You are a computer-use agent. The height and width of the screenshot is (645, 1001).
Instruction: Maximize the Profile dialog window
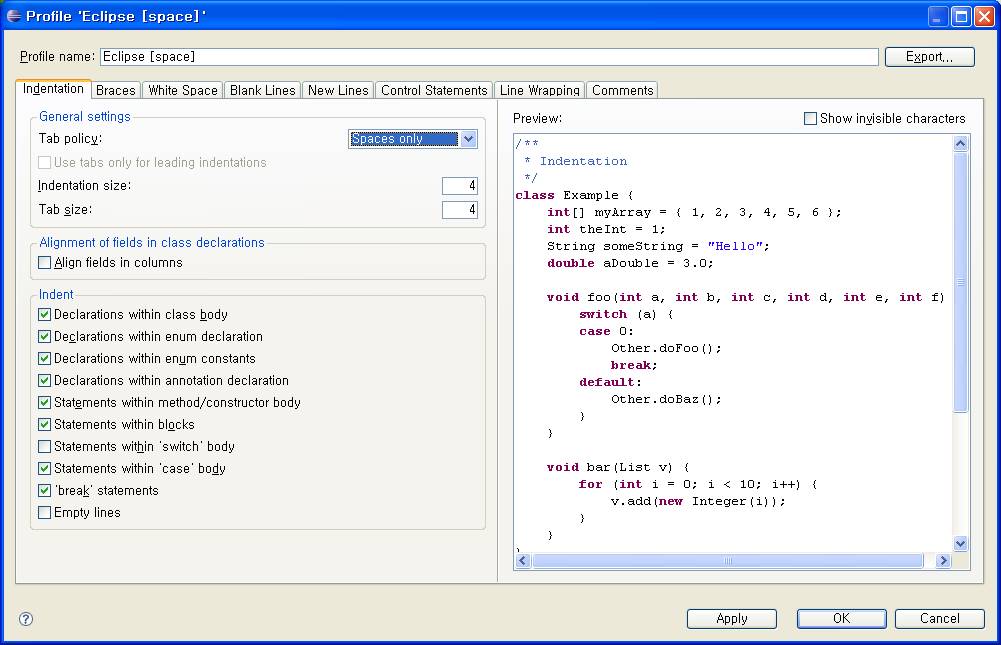pyautogui.click(x=961, y=16)
